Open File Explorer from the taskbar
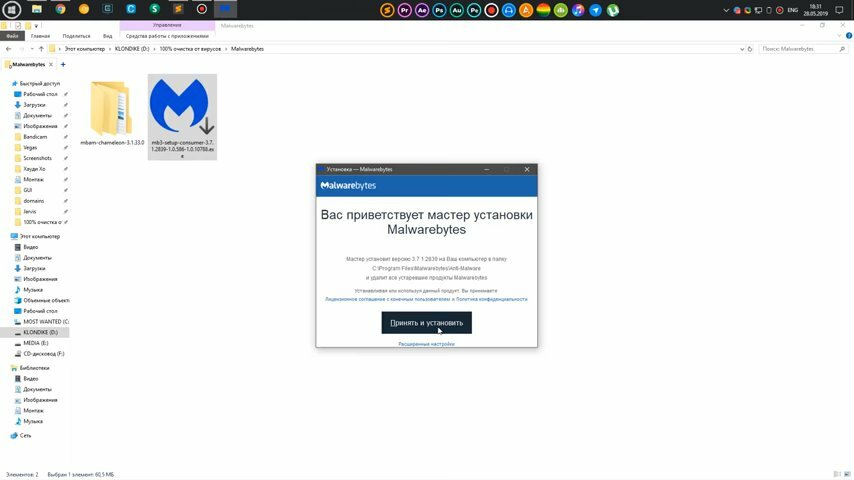The height and width of the screenshot is (480, 854). (36, 9)
